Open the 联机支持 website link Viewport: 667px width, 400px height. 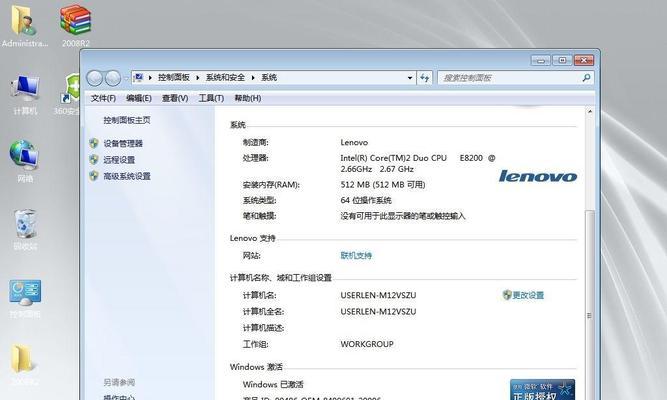pyautogui.click(x=356, y=255)
